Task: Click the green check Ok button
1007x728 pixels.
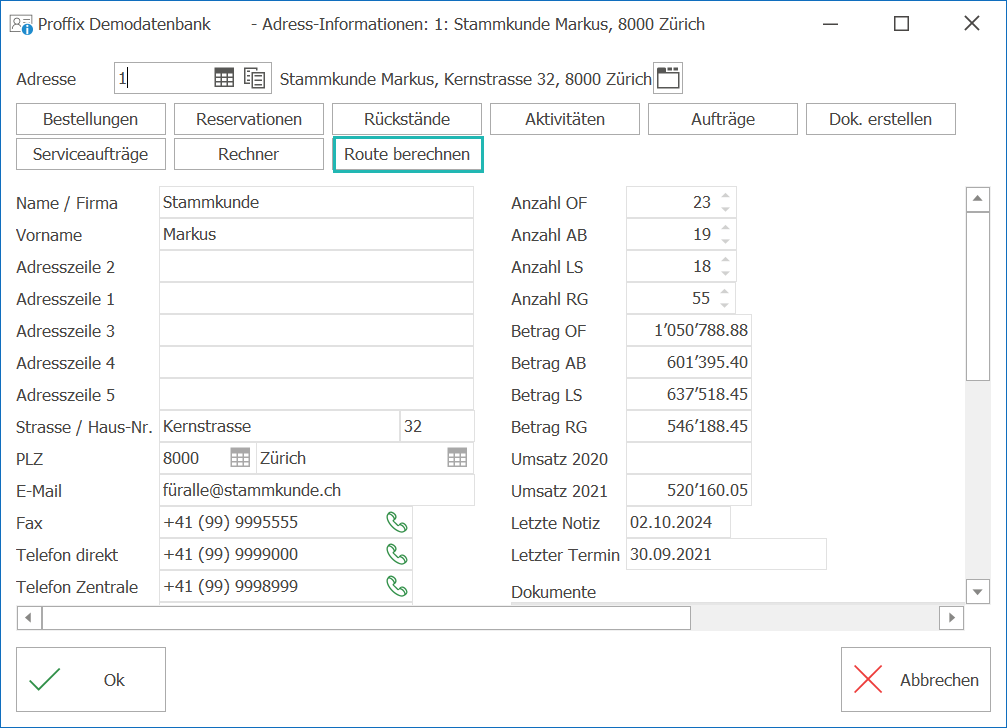Action: [x=91, y=679]
